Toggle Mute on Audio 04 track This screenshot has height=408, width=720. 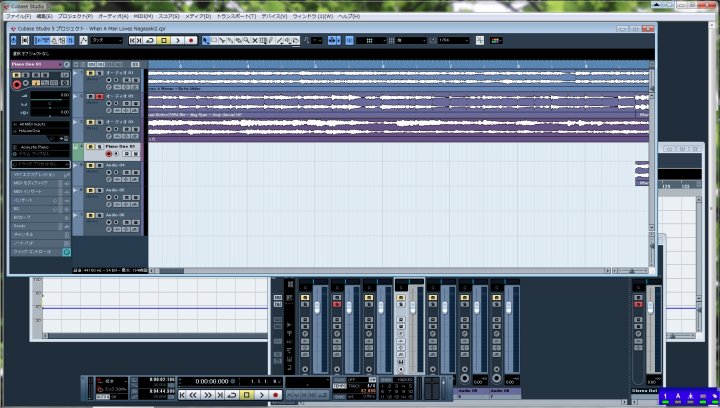(x=90, y=165)
